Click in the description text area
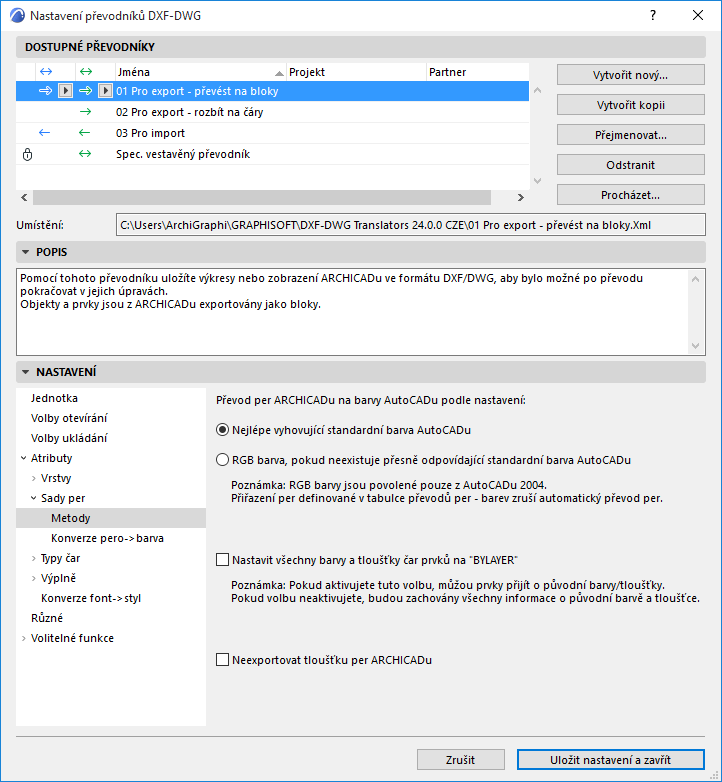This screenshot has height=782, width=722. (352, 313)
